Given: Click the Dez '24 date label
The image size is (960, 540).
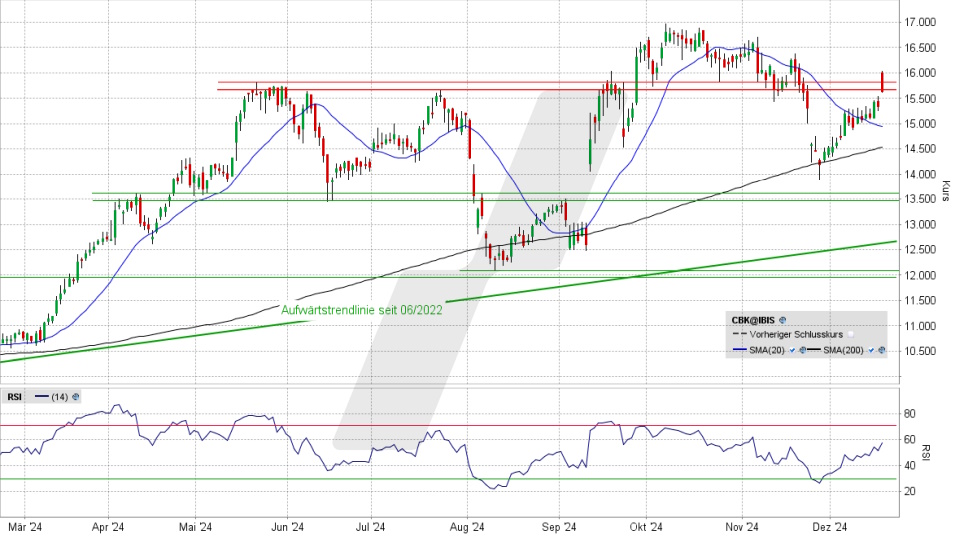Looking at the screenshot, I should [x=830, y=527].
